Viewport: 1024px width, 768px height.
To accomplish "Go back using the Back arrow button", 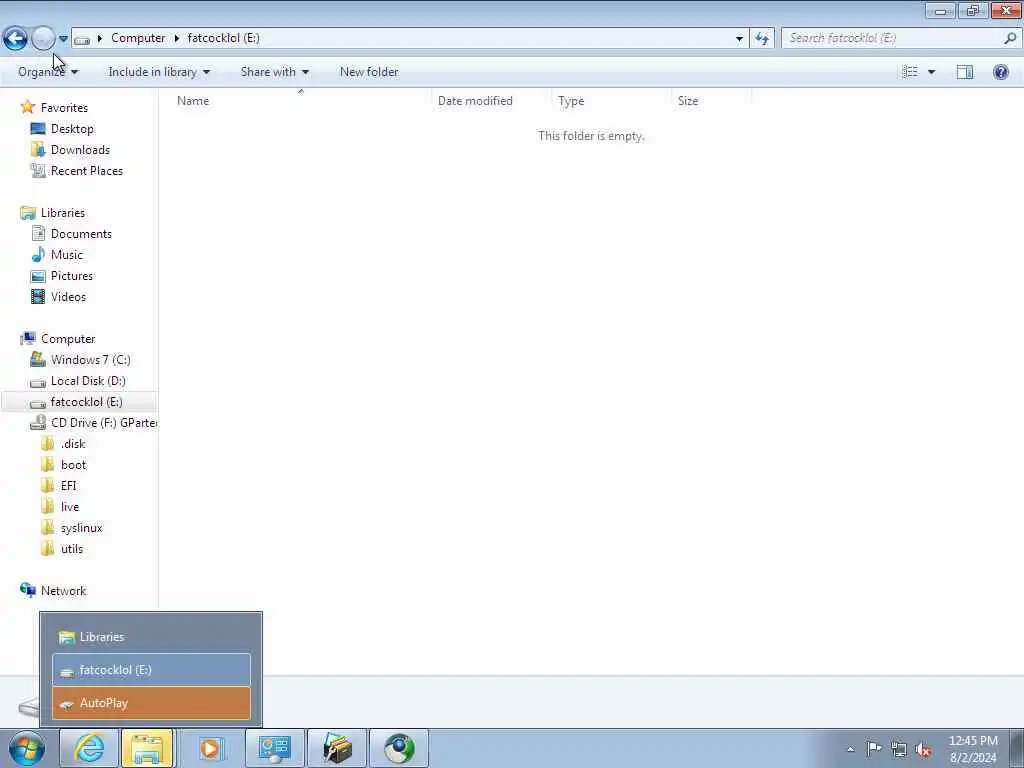I will [15, 39].
